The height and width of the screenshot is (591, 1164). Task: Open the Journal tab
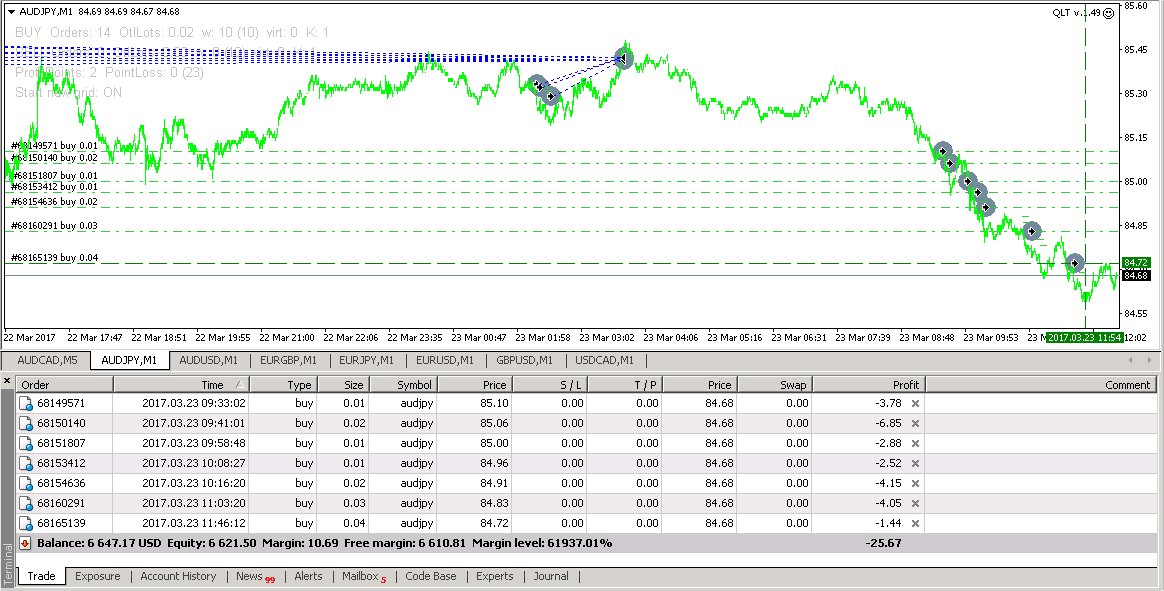coord(551,576)
